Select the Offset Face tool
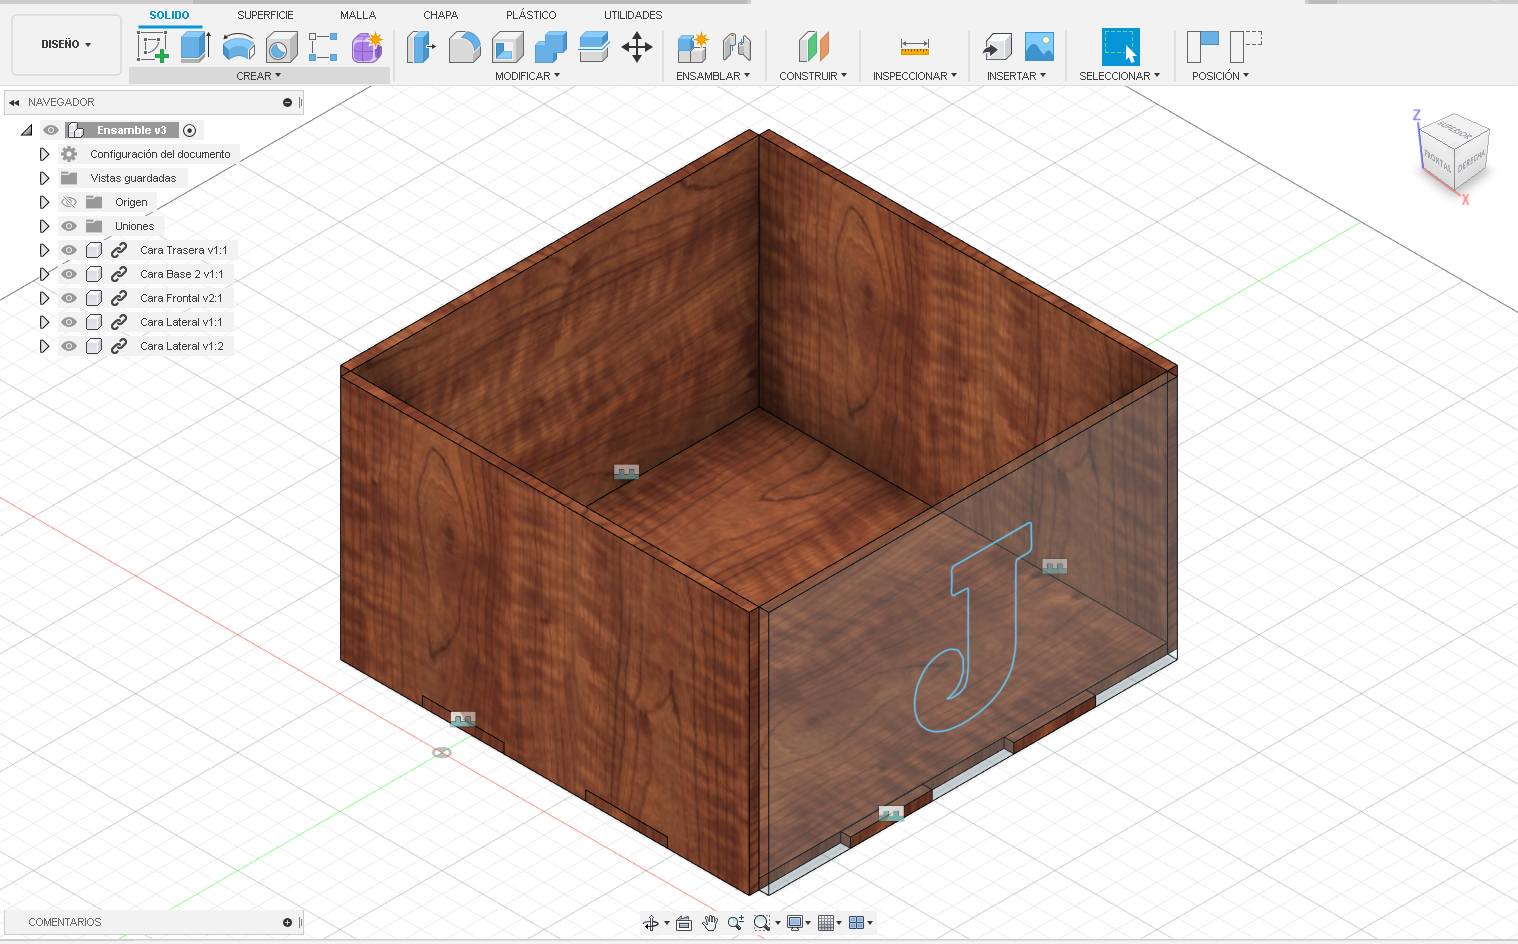 (x=593, y=47)
